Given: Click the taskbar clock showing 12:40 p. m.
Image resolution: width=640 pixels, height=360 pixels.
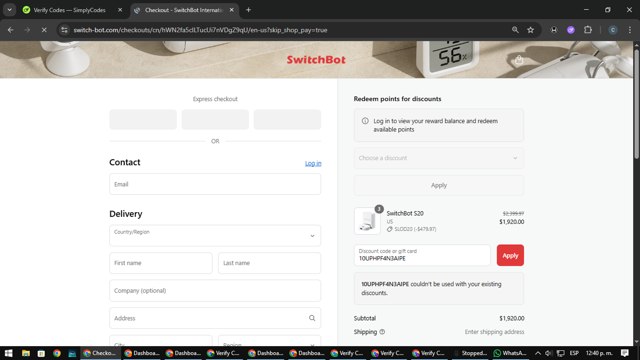Looking at the screenshot, I should tap(599, 353).
